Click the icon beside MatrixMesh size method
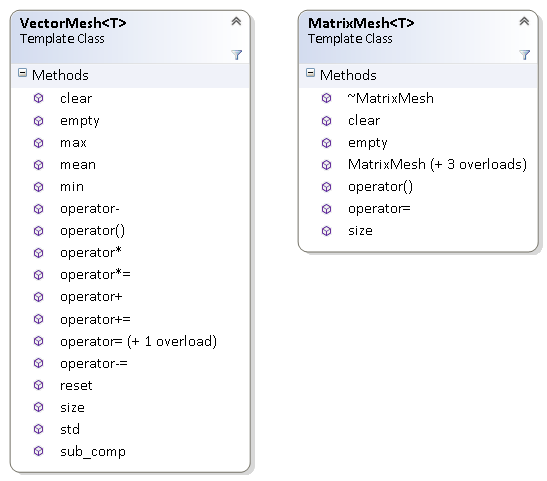The height and width of the screenshot is (481, 547). tap(326, 231)
